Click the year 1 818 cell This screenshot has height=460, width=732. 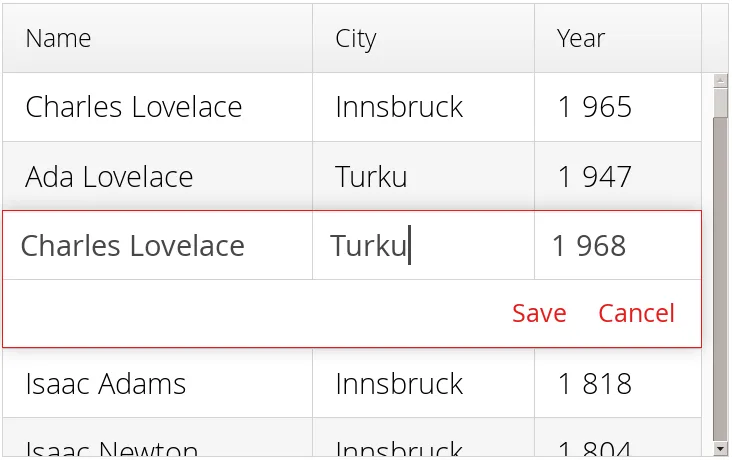click(x=617, y=383)
